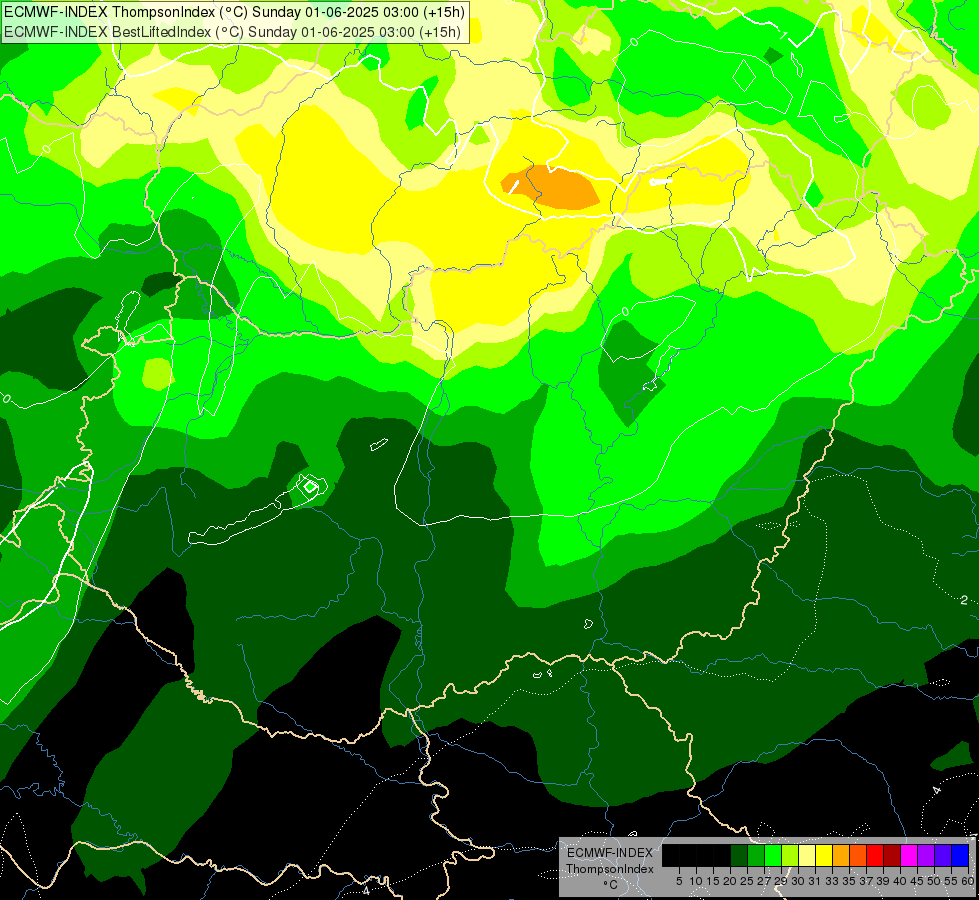Click the legend tick value '33'

[832, 881]
